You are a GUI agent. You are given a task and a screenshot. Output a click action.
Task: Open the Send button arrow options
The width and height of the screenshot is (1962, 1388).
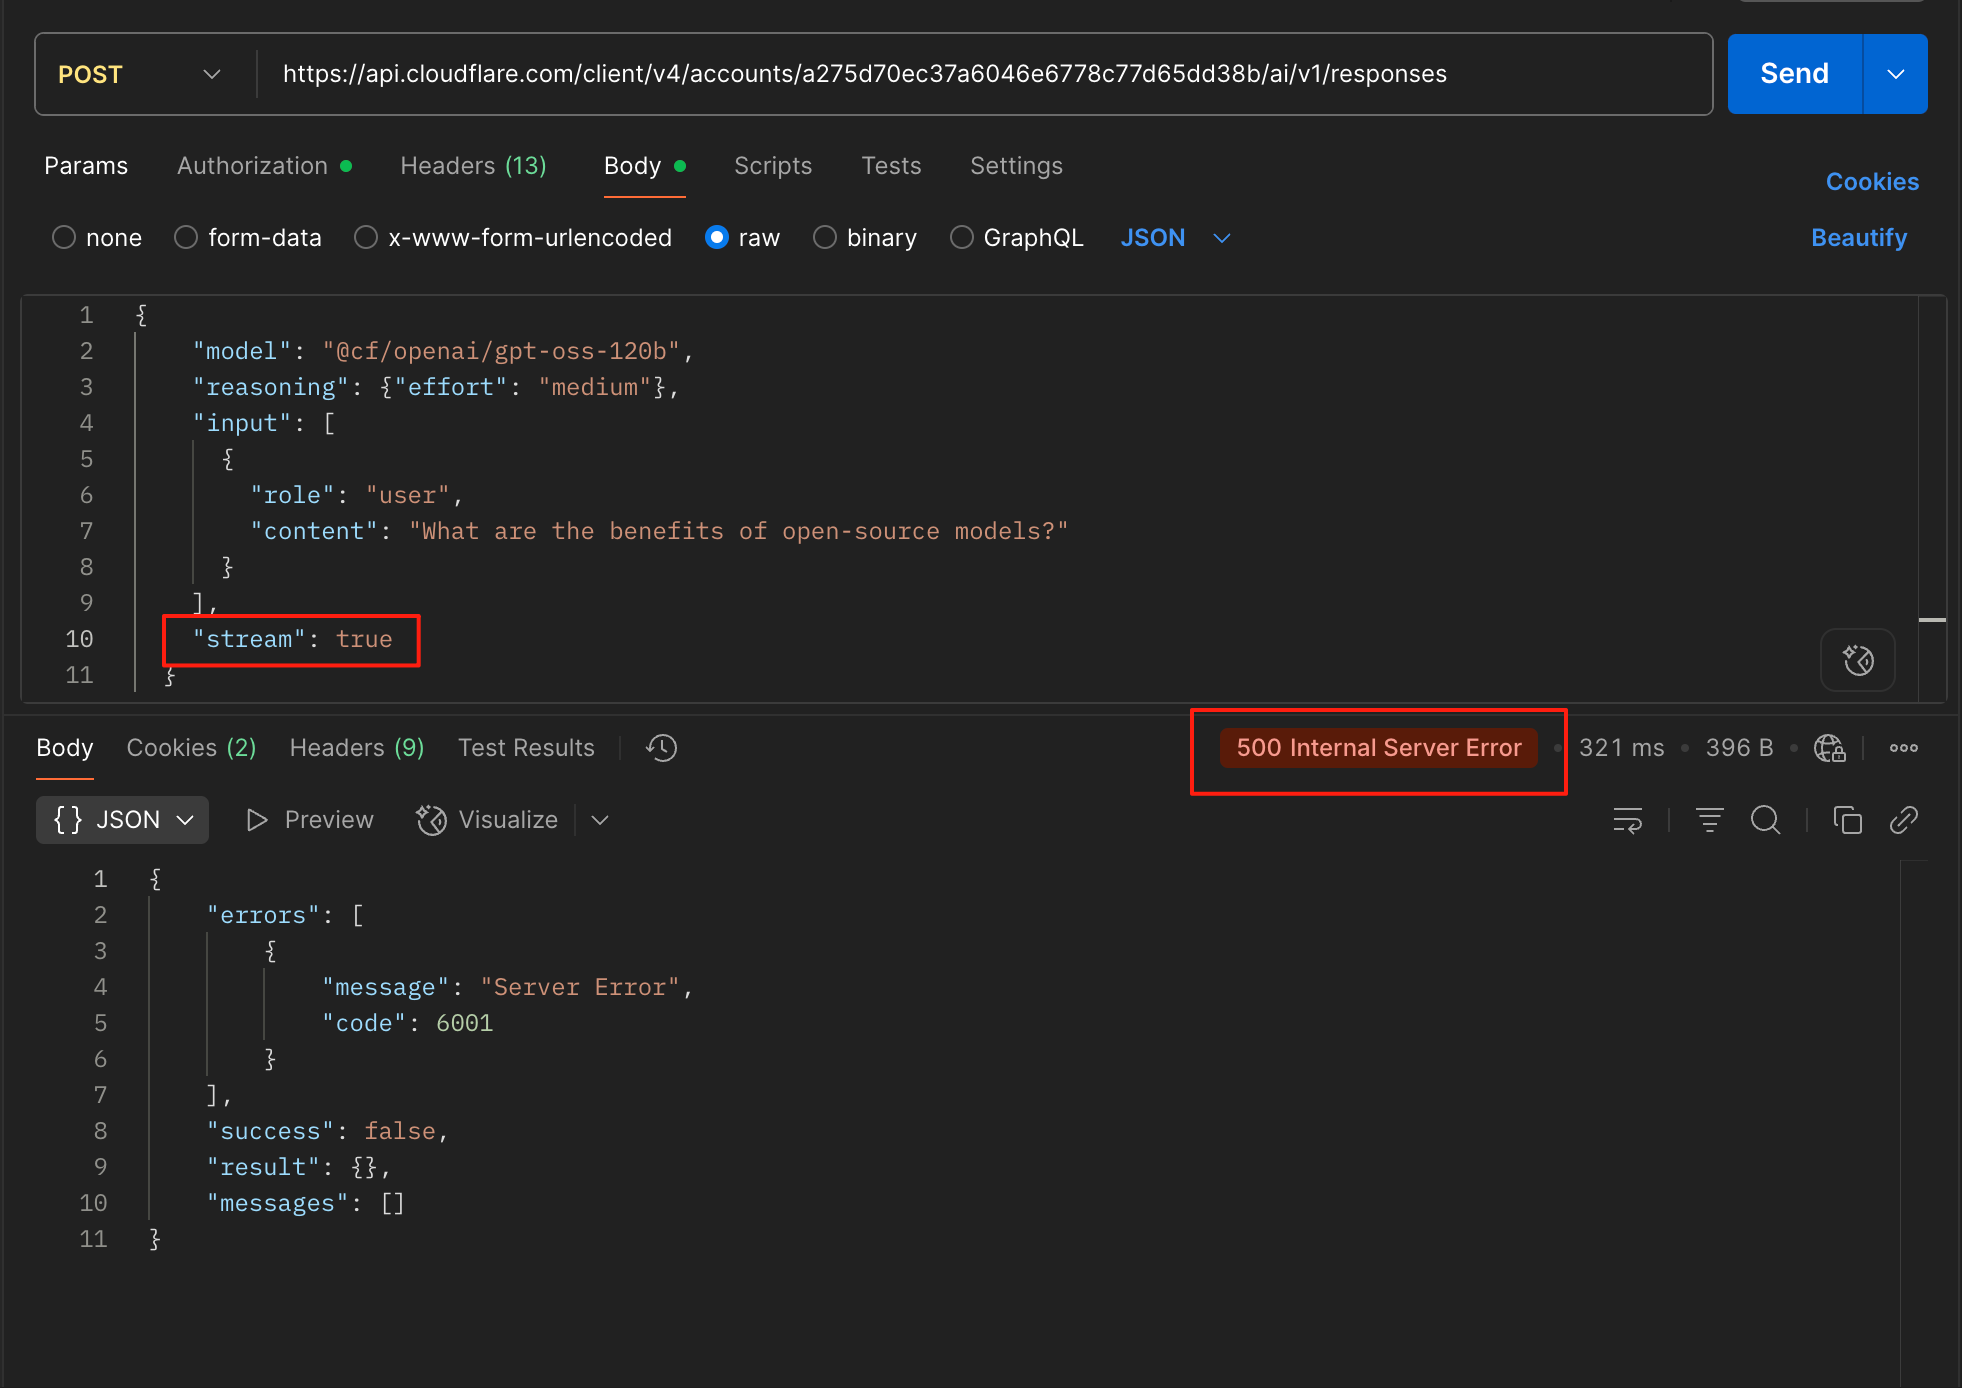[1895, 75]
